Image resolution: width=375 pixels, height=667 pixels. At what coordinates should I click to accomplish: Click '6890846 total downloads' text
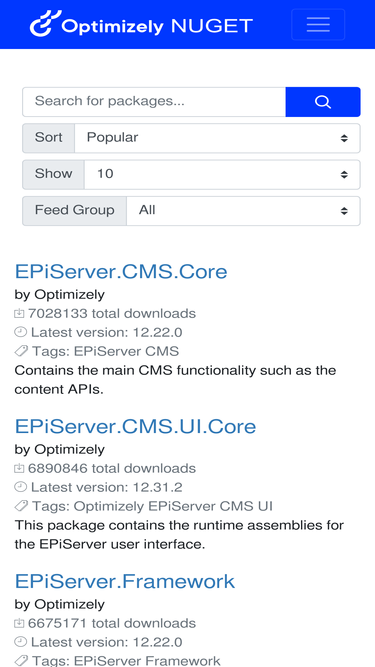[112, 468]
